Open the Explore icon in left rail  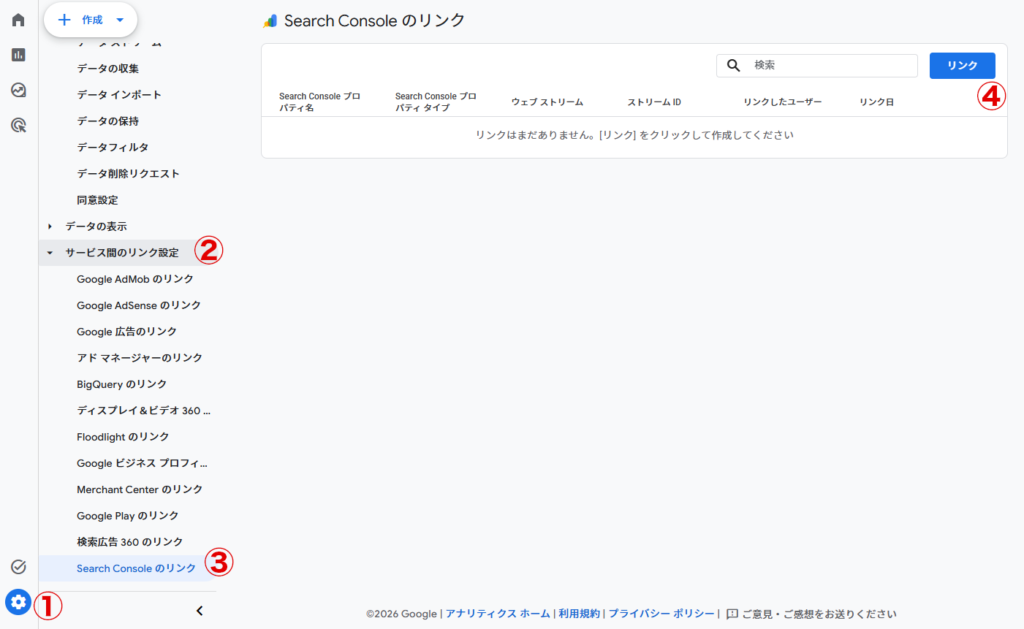(x=18, y=90)
